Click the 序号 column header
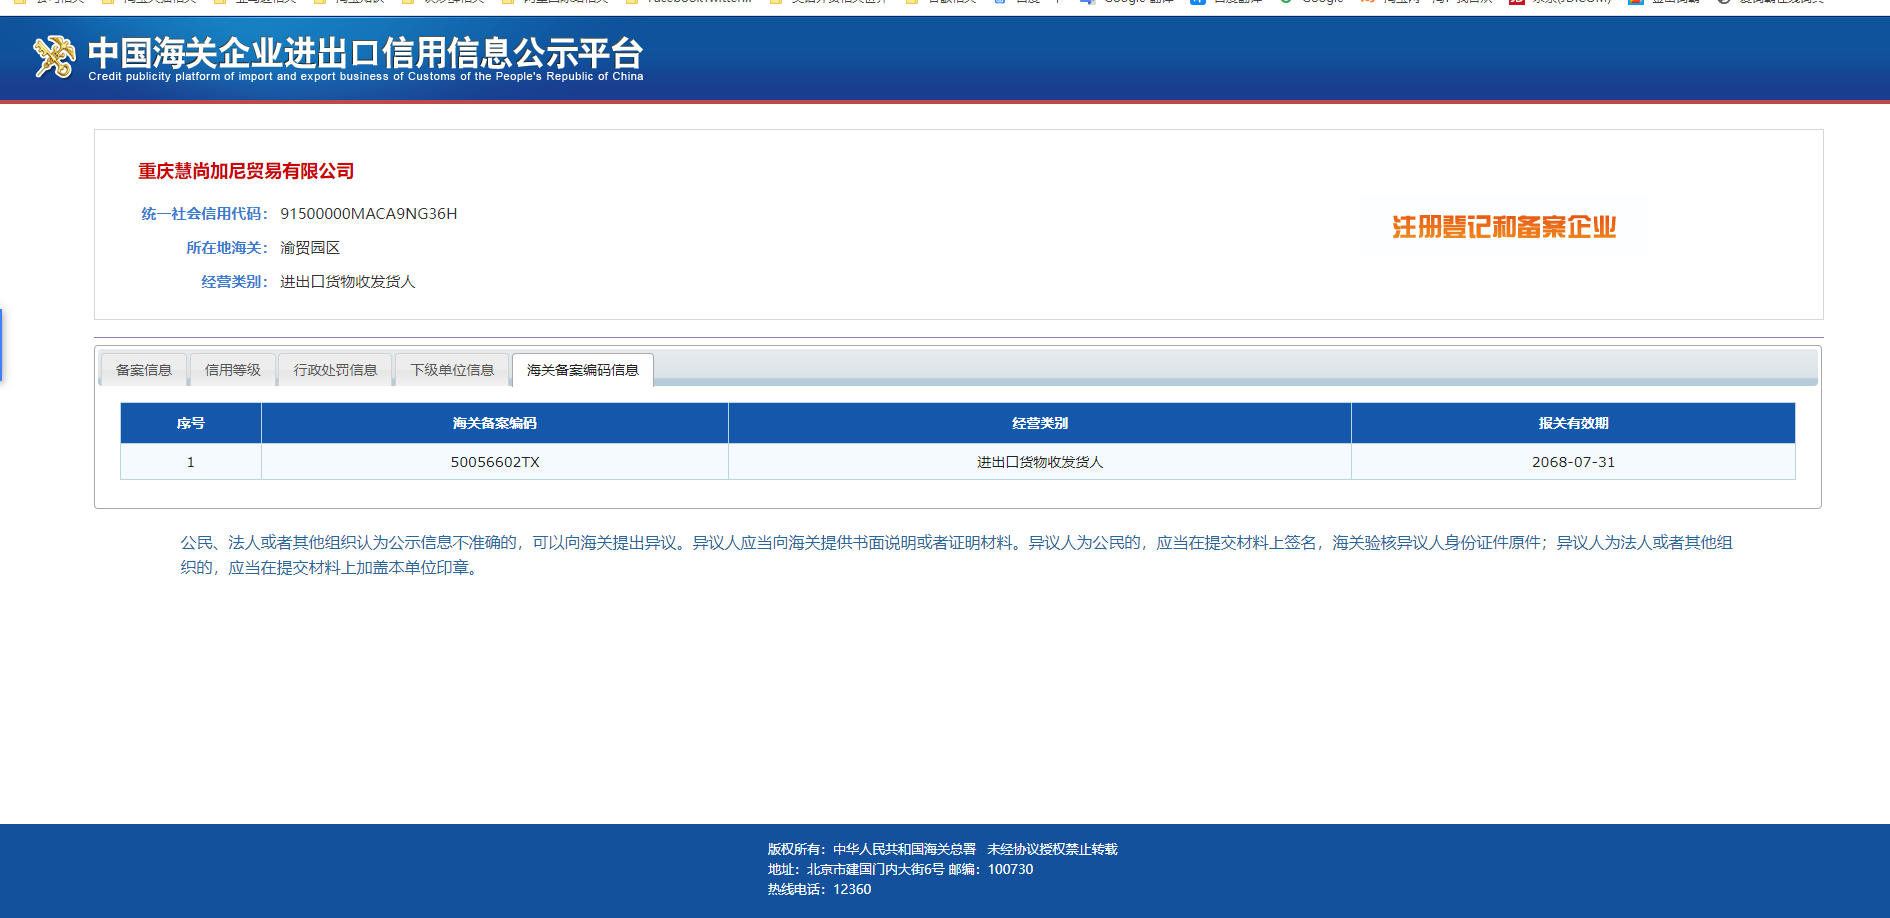Screen dimensions: 1890x918 (x=191, y=423)
